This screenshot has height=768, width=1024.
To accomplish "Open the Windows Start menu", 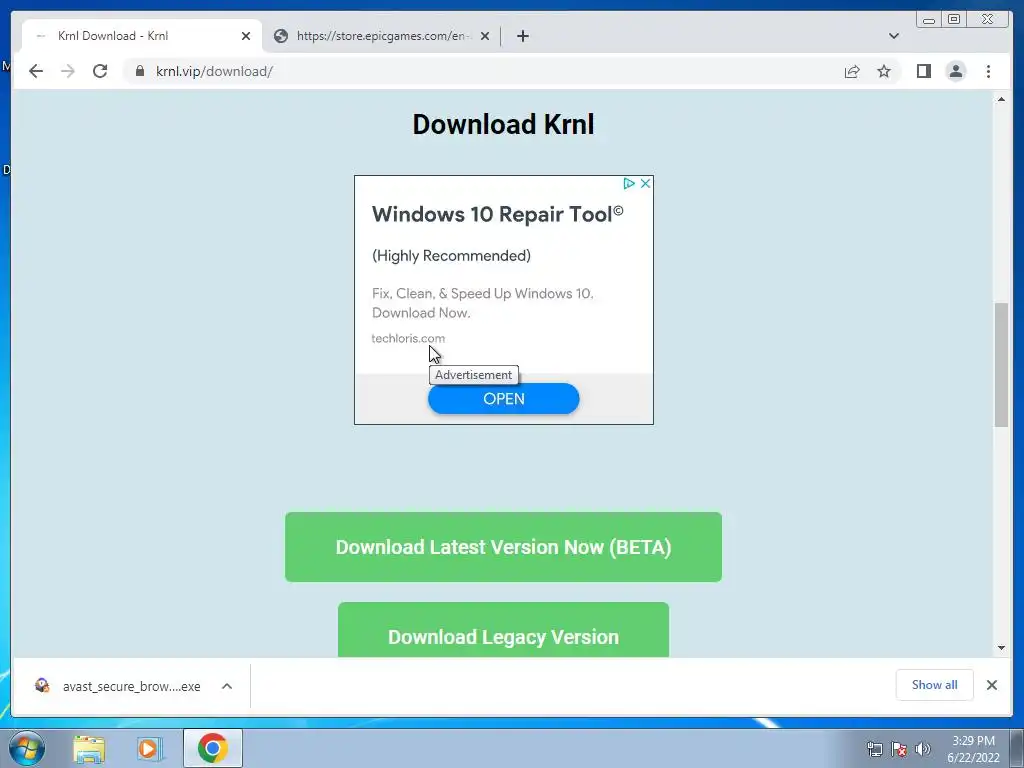I will (x=27, y=748).
